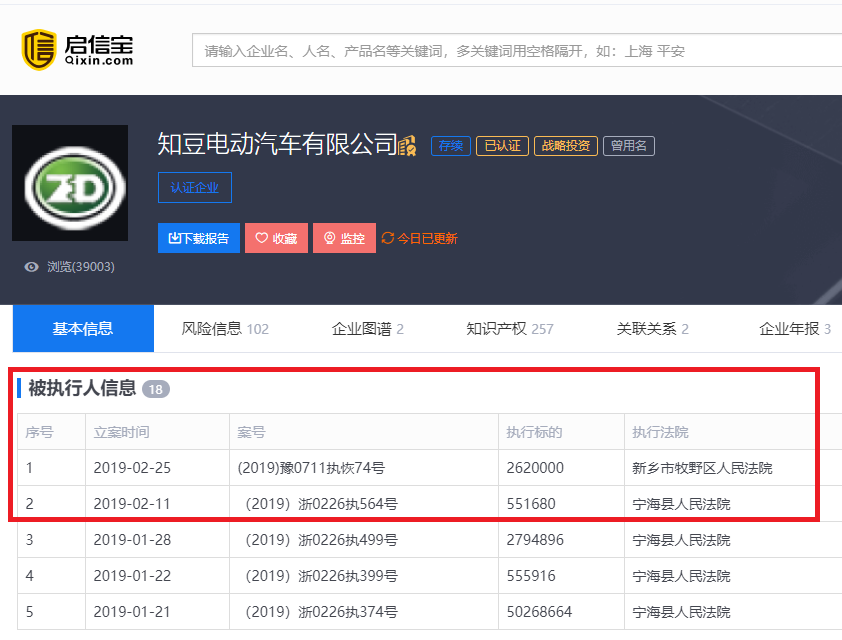Click the 存续 status tag
The height and width of the screenshot is (640, 842).
coord(450,145)
